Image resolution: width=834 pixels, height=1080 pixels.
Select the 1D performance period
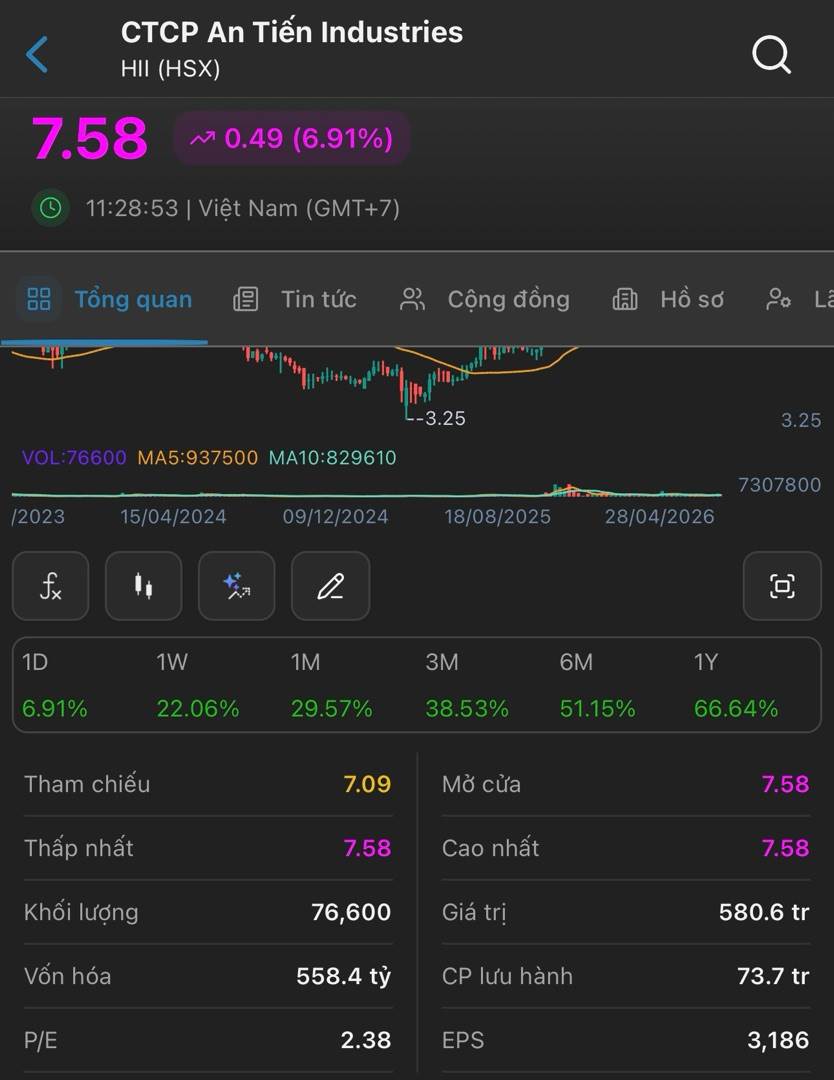[x=54, y=685]
